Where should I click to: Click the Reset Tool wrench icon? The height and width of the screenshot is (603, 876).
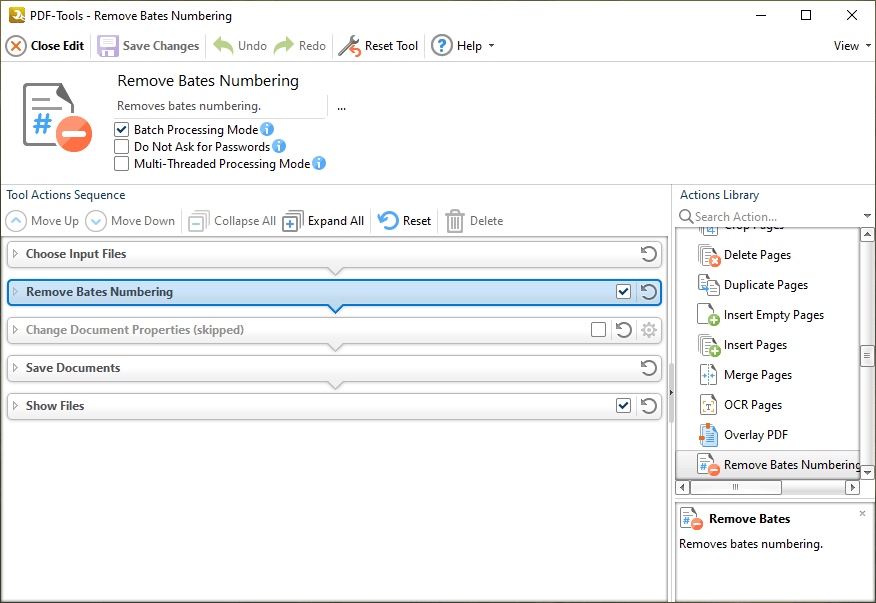tap(349, 46)
